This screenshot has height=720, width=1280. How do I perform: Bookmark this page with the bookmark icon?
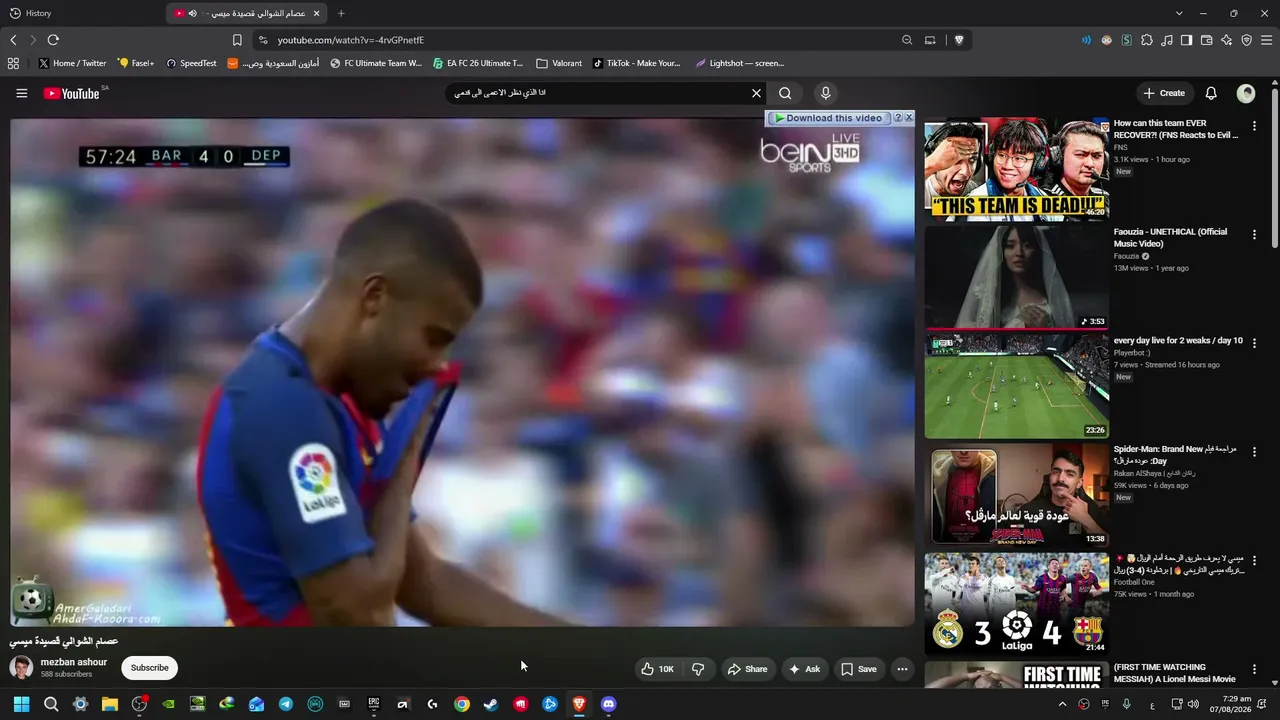click(x=237, y=40)
